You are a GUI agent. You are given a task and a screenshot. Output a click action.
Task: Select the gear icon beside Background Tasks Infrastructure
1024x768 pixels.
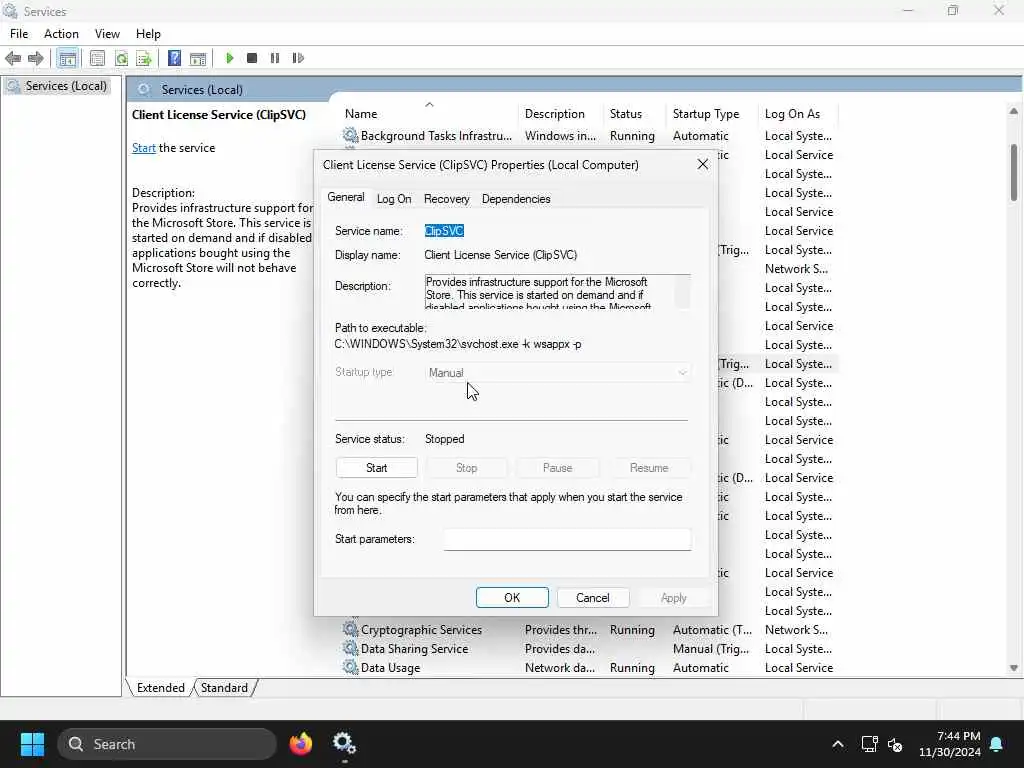tap(350, 135)
